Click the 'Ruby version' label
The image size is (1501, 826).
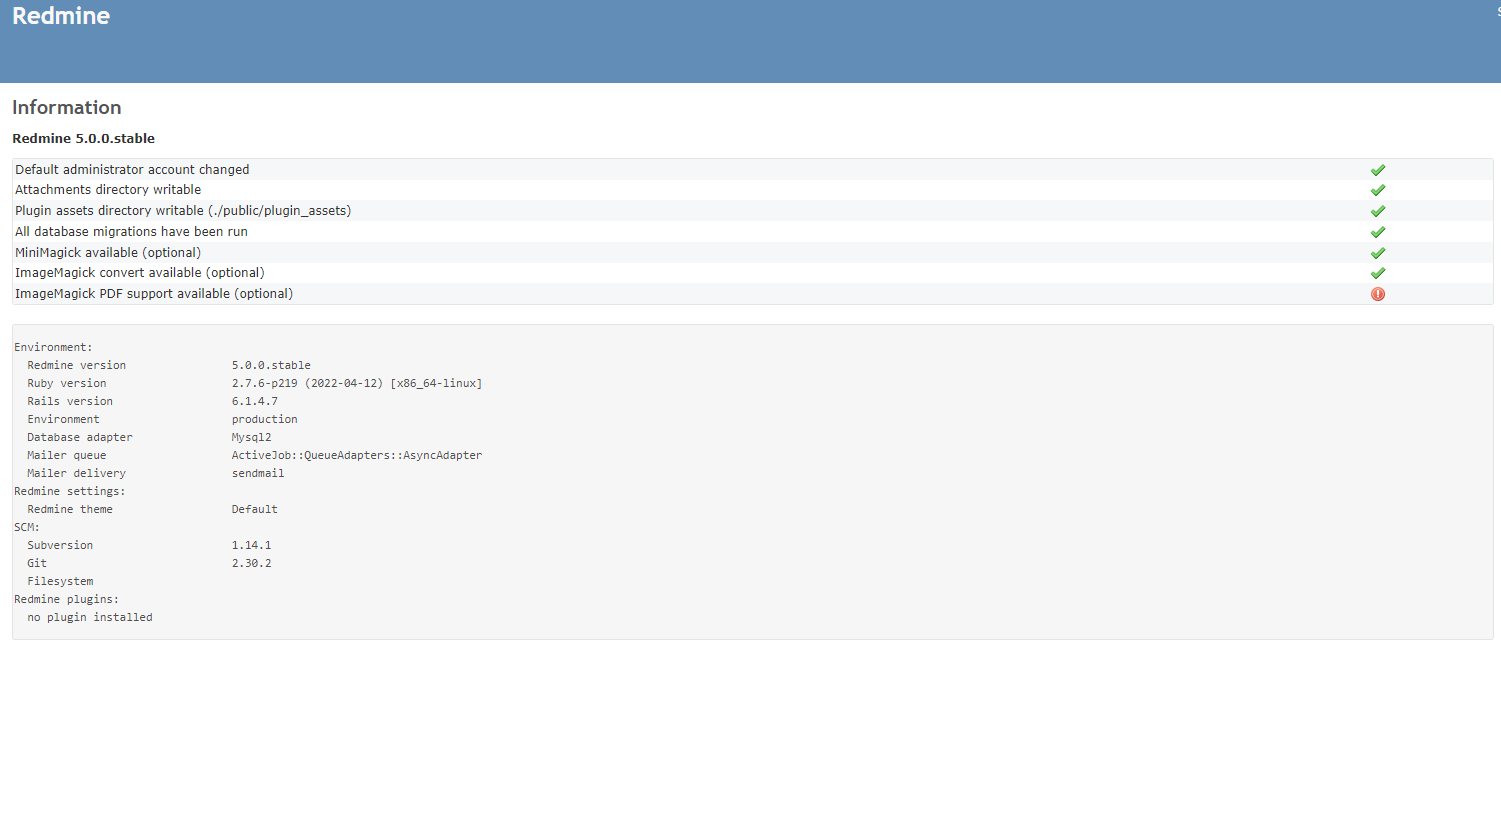point(67,384)
